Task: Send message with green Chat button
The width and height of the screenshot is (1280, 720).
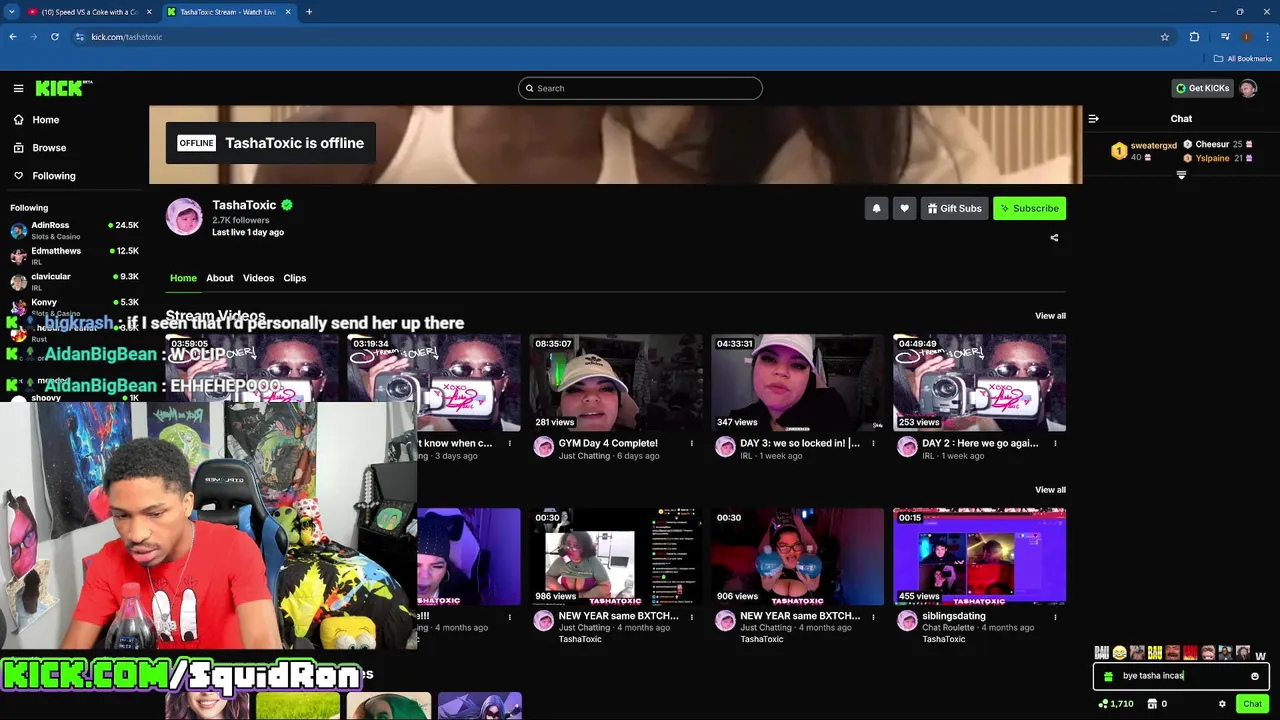Action: (x=1252, y=704)
